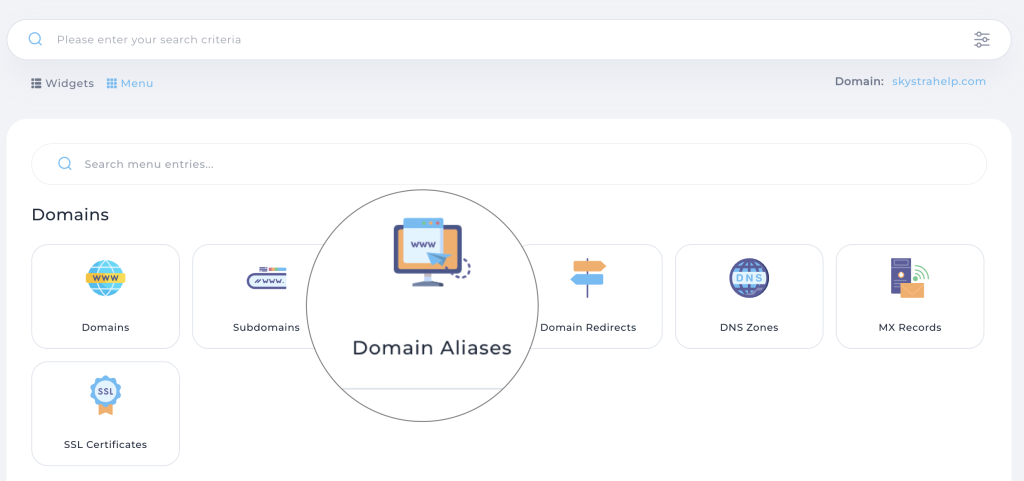
Task: Click the magnifier in menu entries search
Action: click(64, 164)
